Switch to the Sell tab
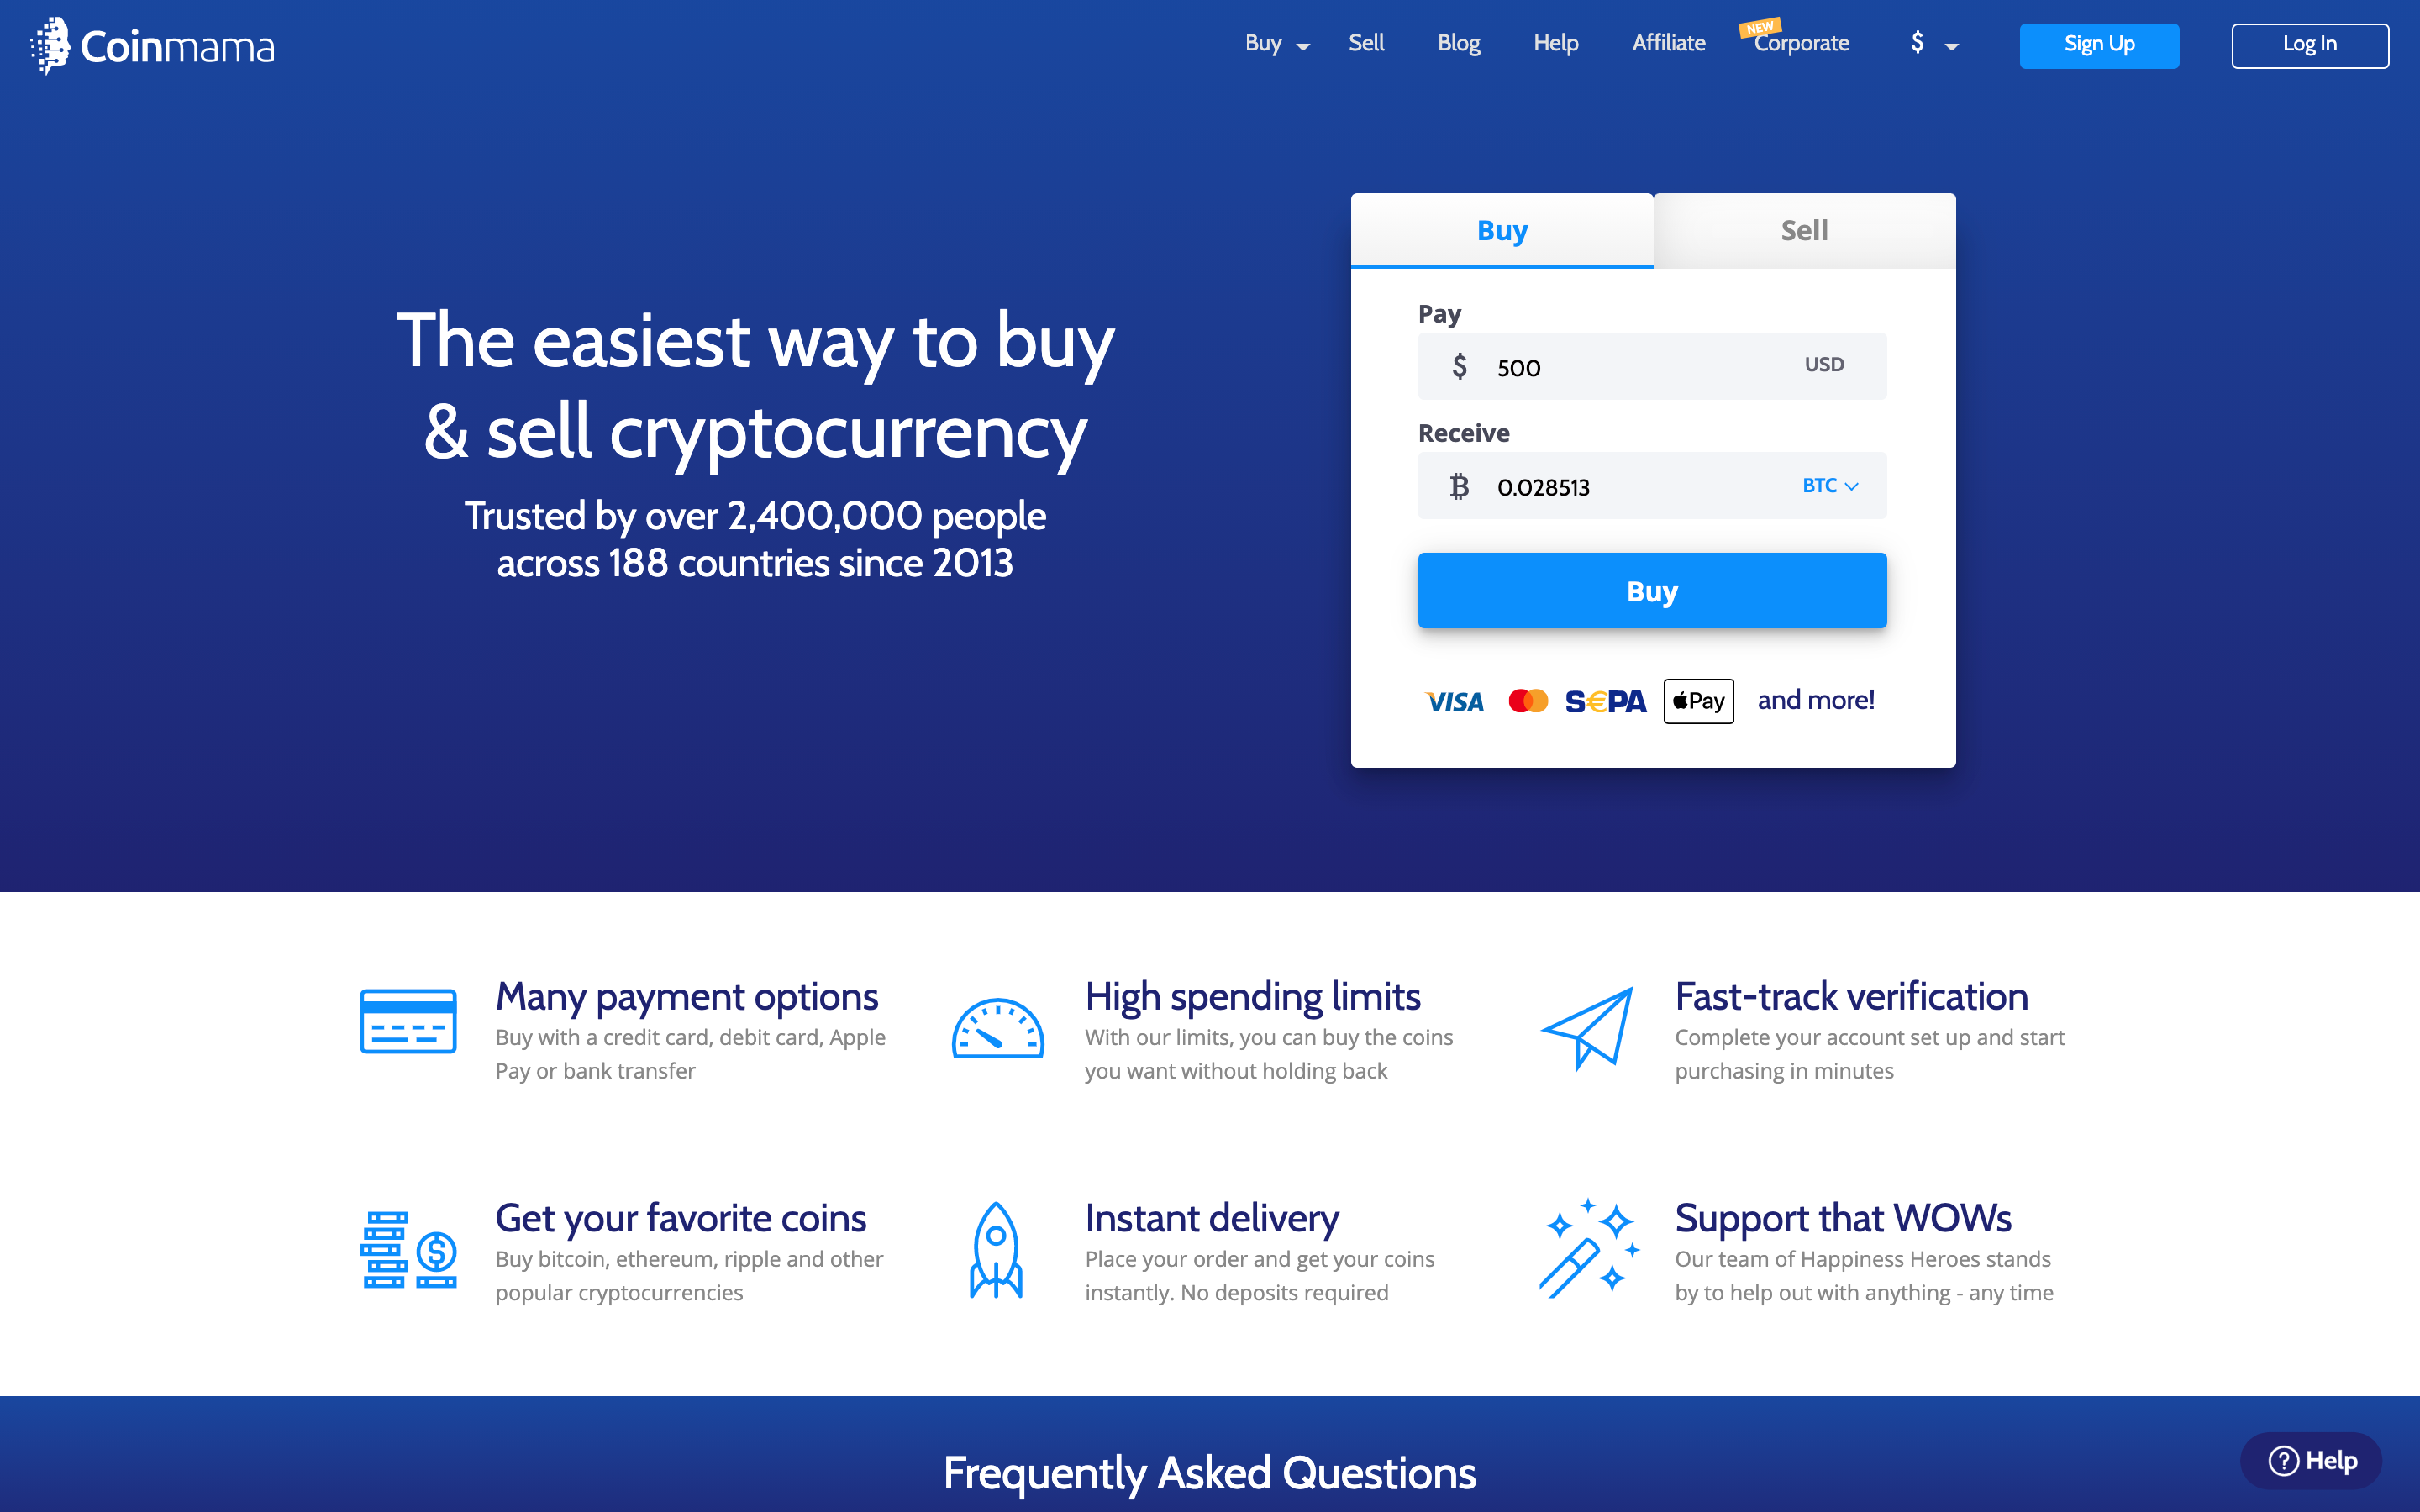 click(1802, 228)
